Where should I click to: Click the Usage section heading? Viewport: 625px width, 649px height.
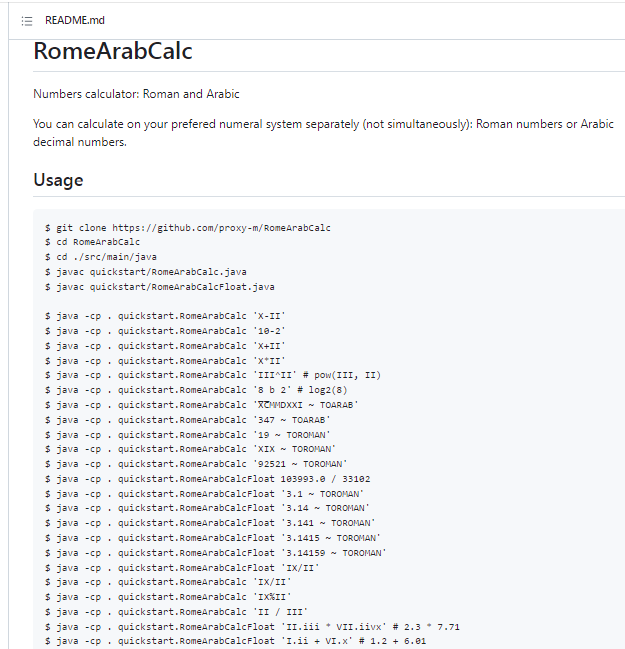pyautogui.click(x=58, y=180)
